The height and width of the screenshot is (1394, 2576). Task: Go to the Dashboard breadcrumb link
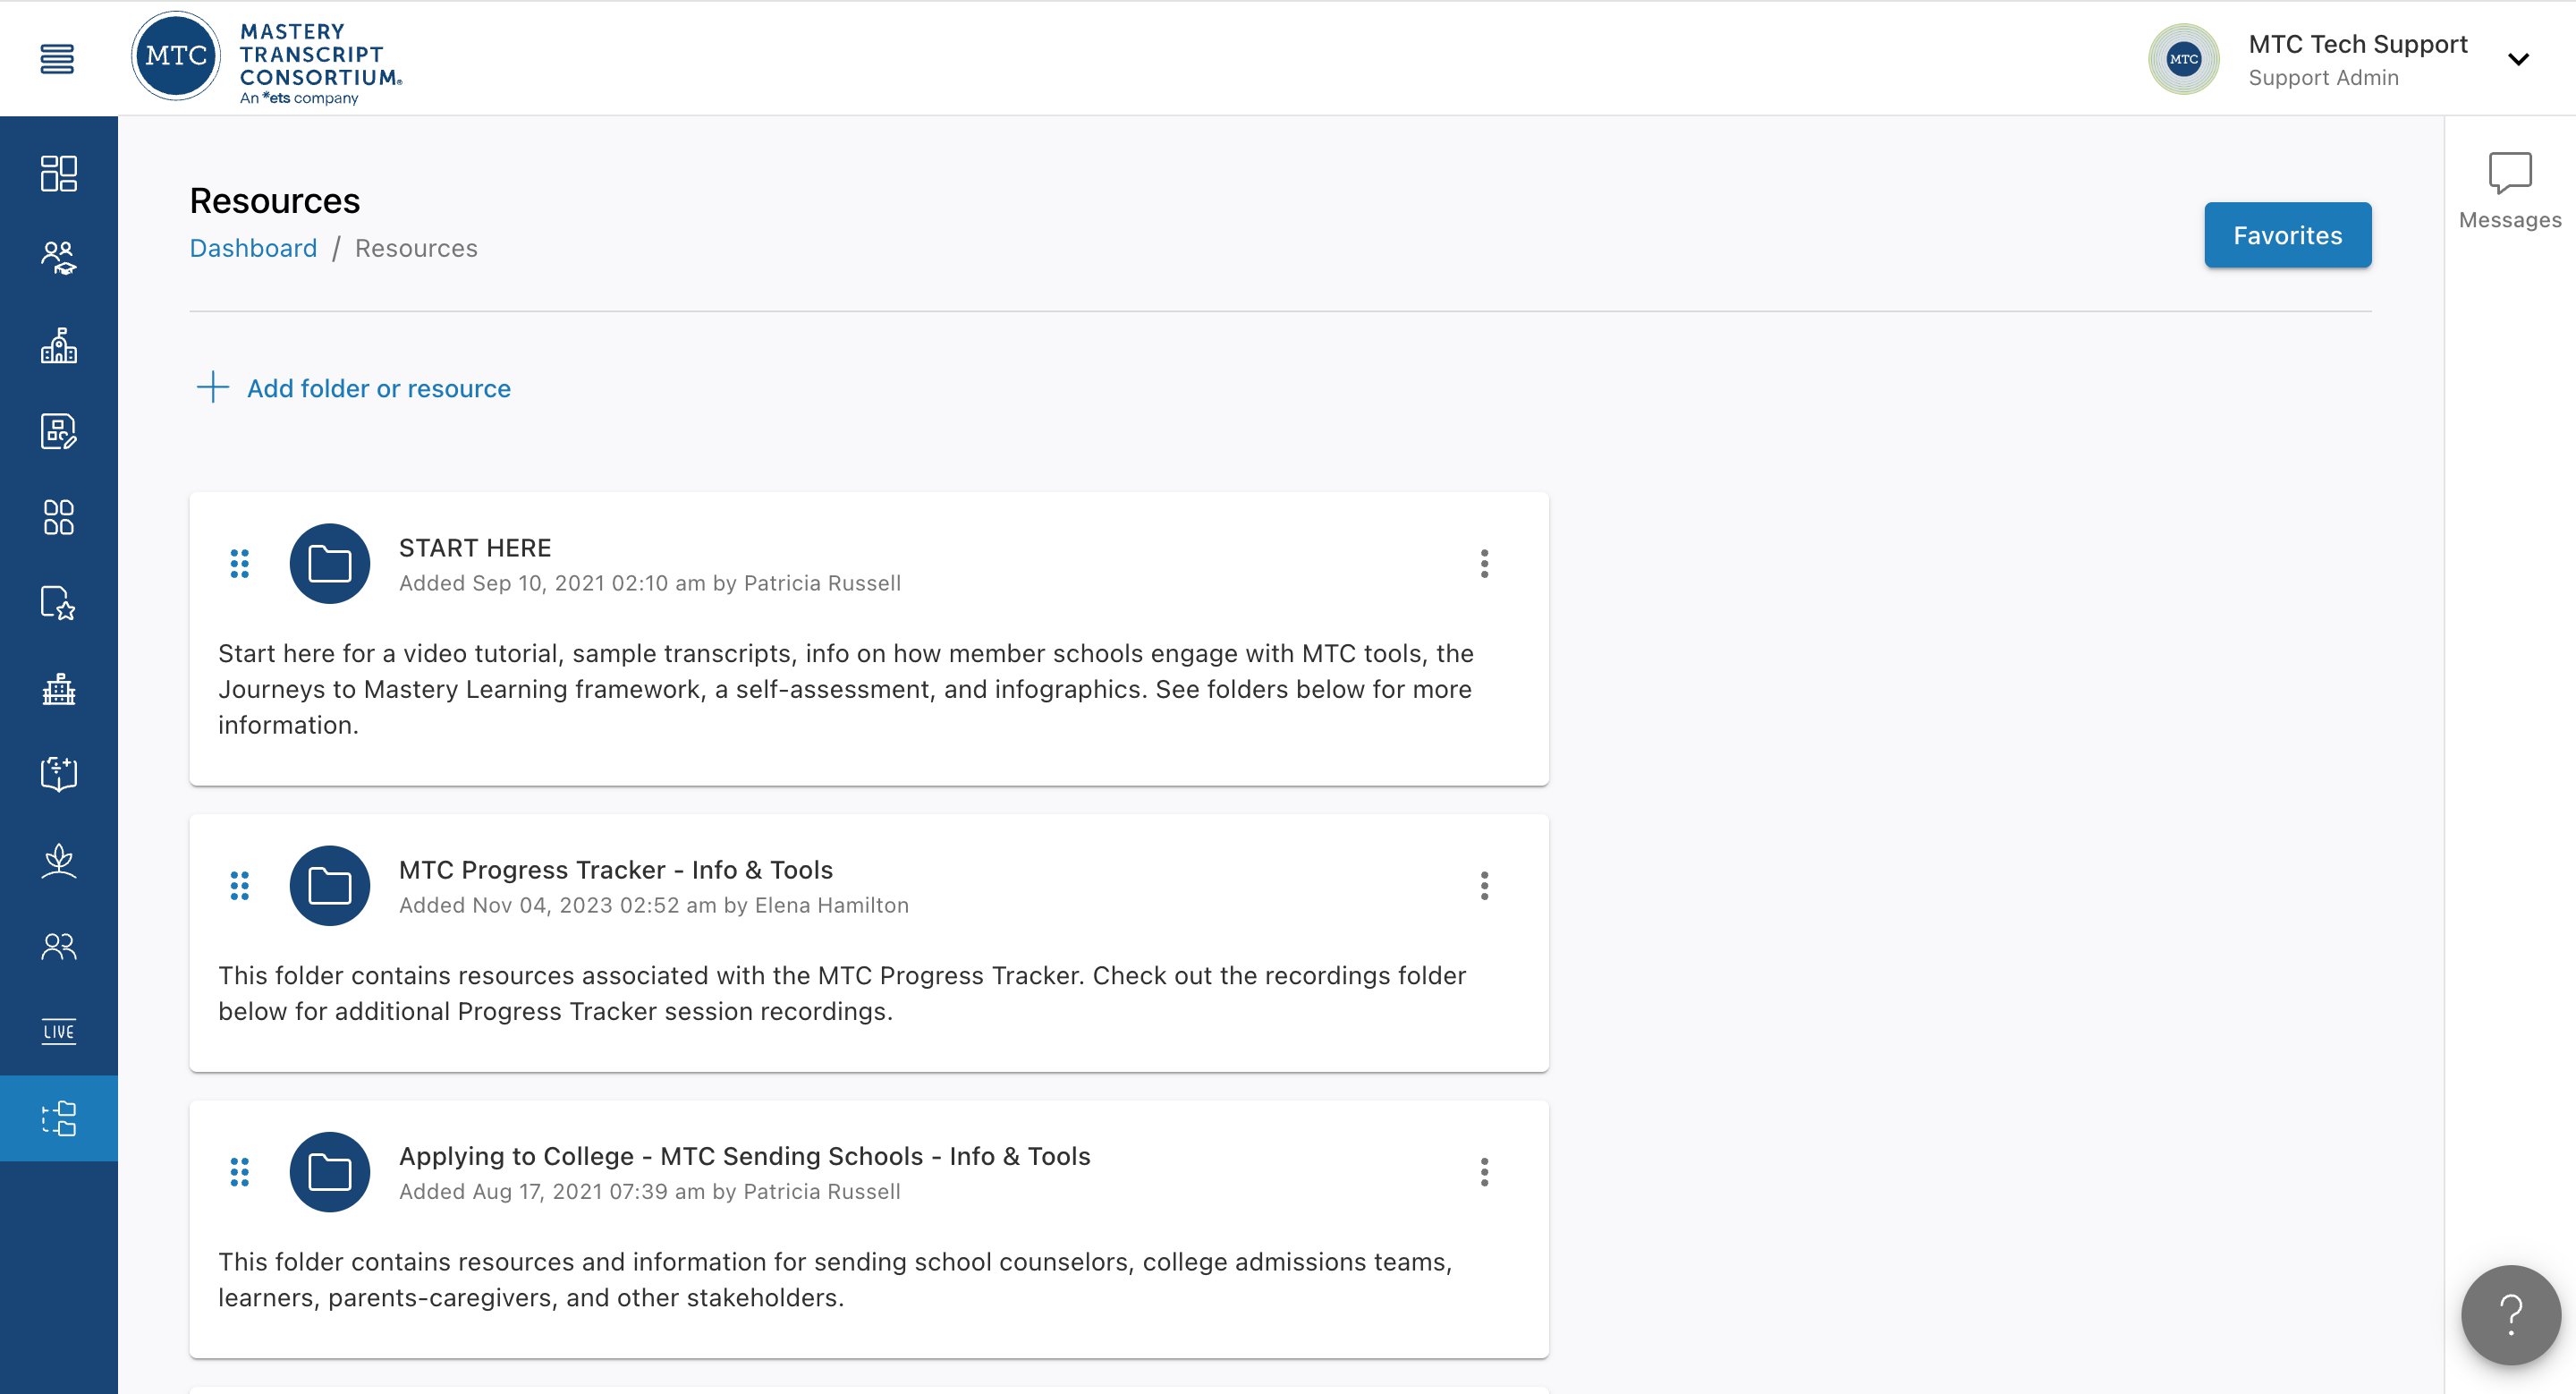coord(253,248)
